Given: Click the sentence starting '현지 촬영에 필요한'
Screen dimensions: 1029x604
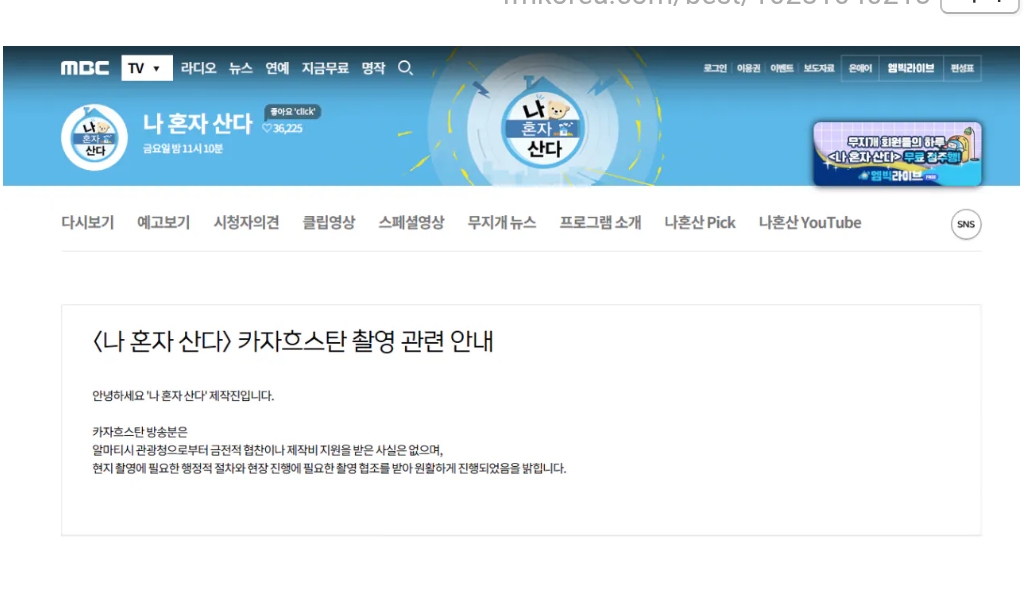Looking at the screenshot, I should [329, 468].
